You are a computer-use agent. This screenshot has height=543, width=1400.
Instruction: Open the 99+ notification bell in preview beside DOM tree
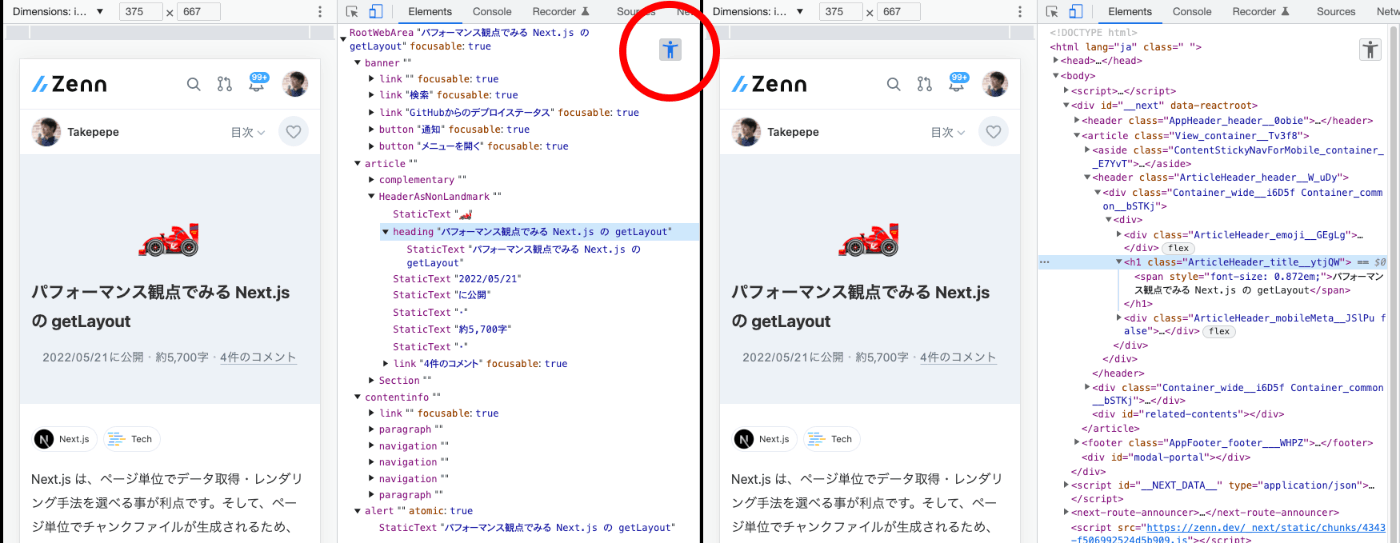tap(958, 83)
